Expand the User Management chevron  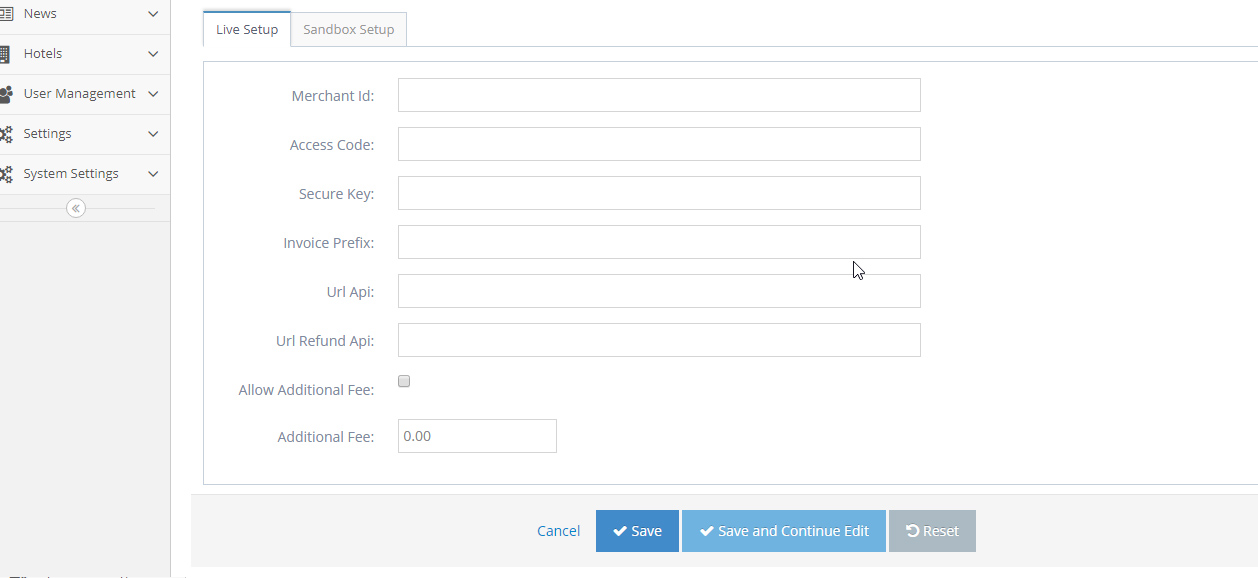(152, 93)
